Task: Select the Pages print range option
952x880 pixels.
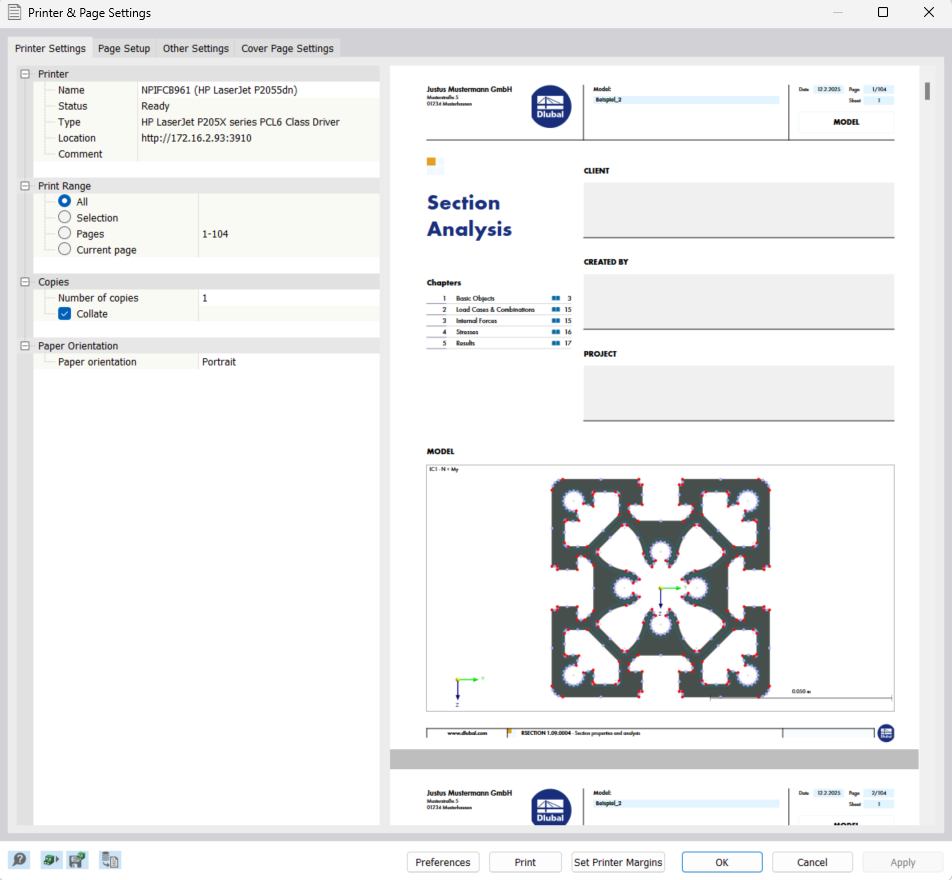Action: (64, 233)
